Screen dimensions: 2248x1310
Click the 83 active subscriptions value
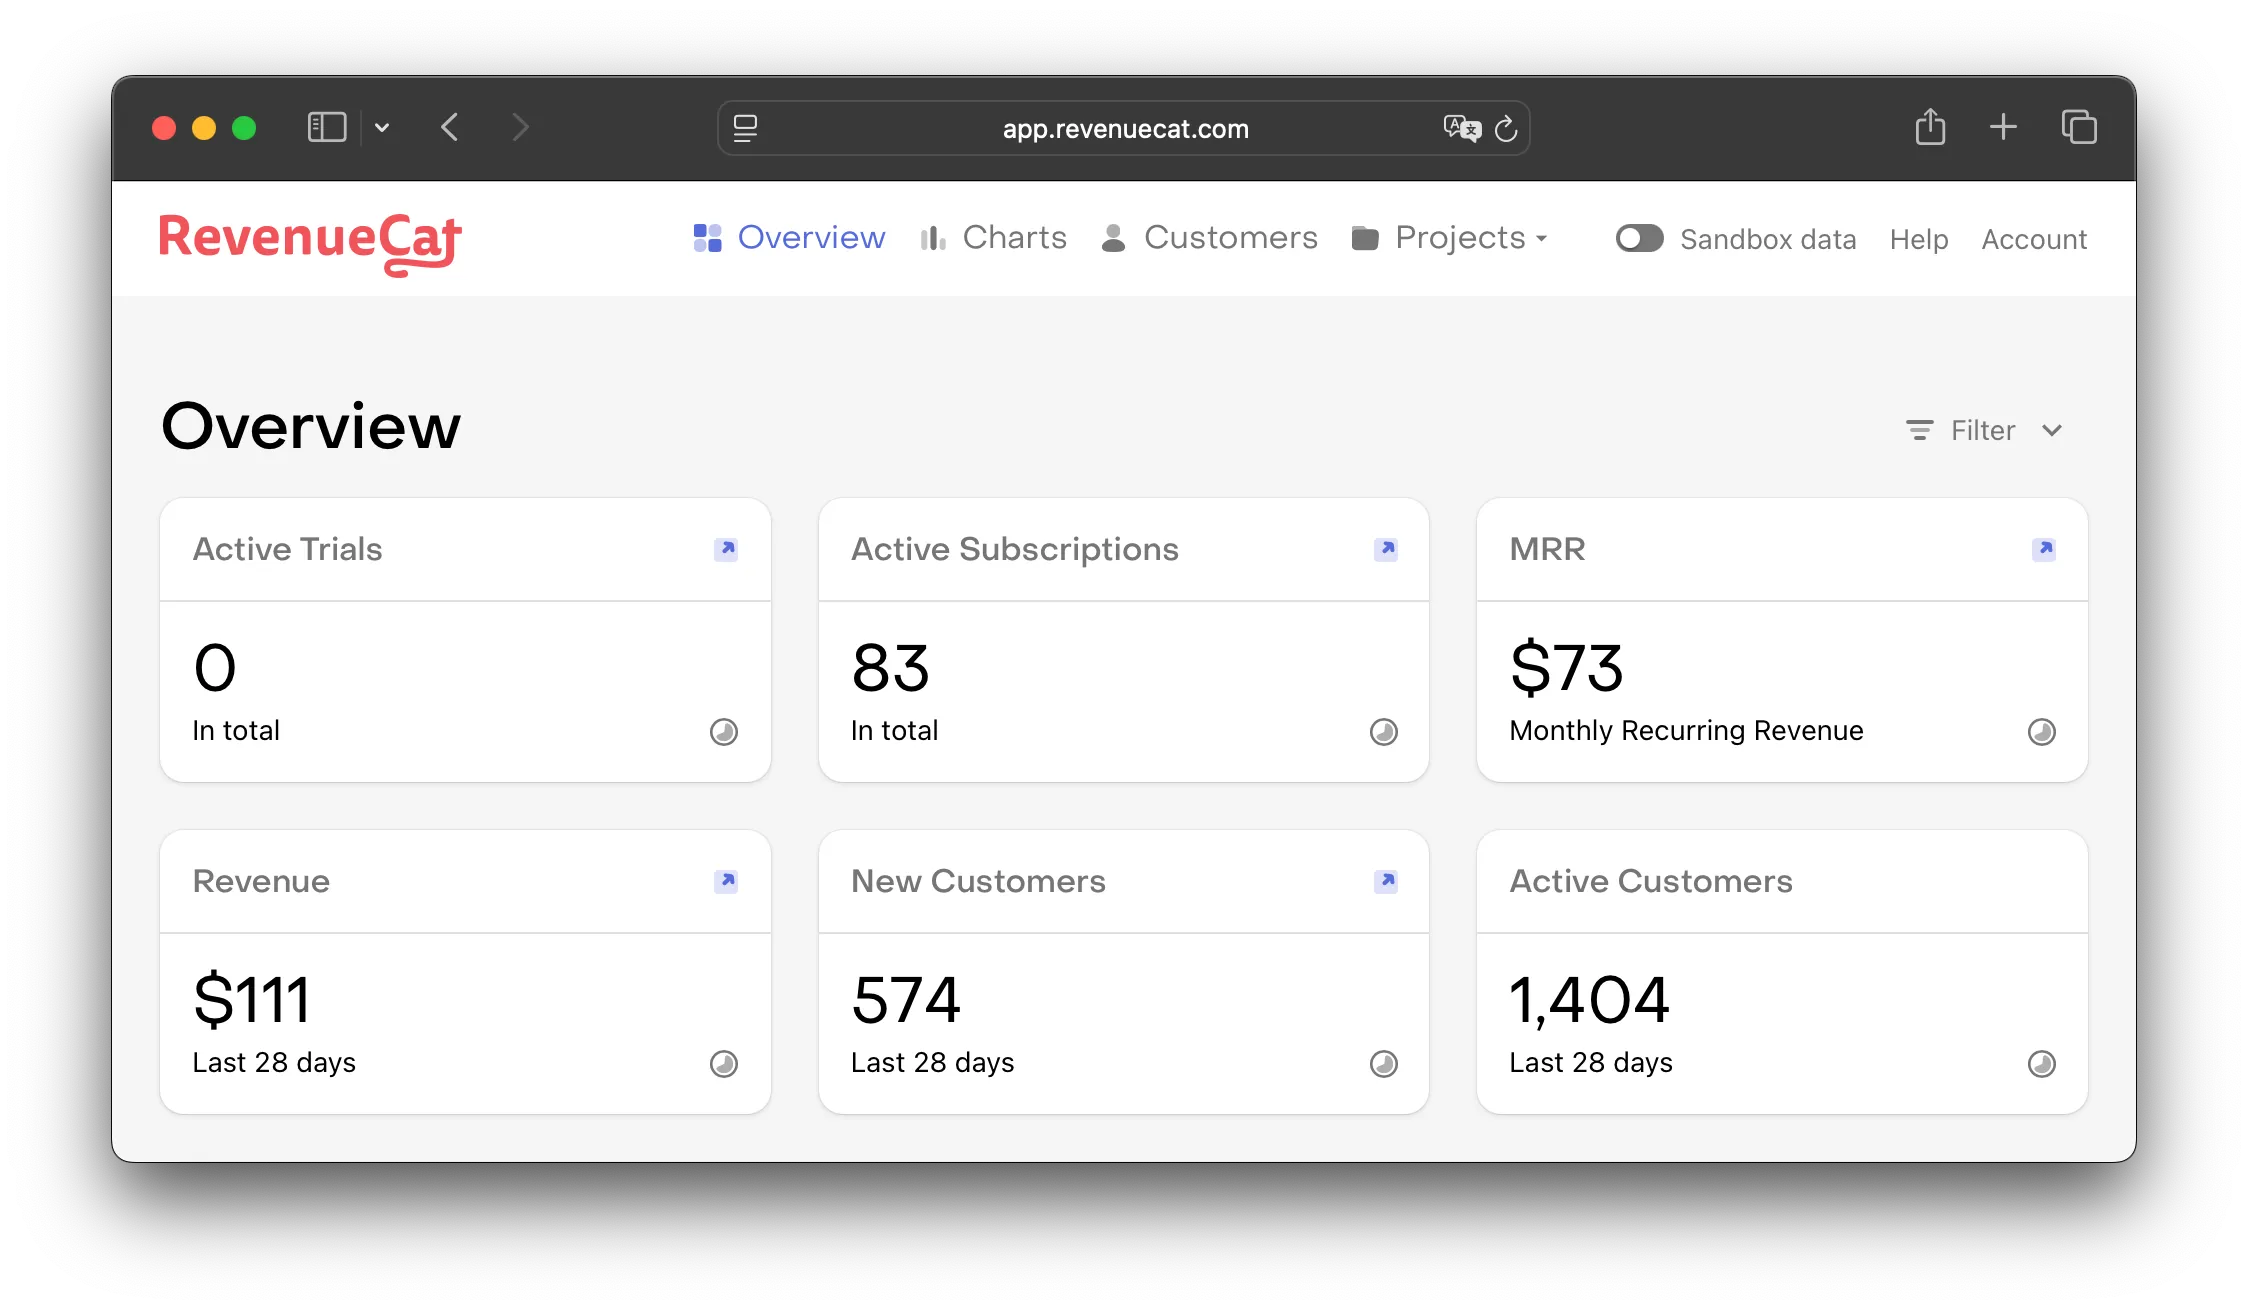[890, 668]
